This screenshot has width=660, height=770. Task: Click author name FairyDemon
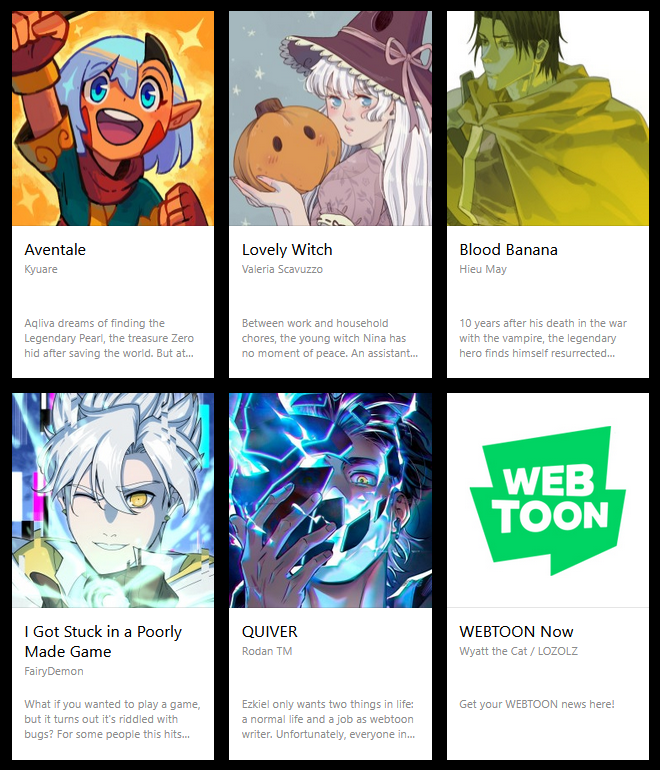click(54, 671)
